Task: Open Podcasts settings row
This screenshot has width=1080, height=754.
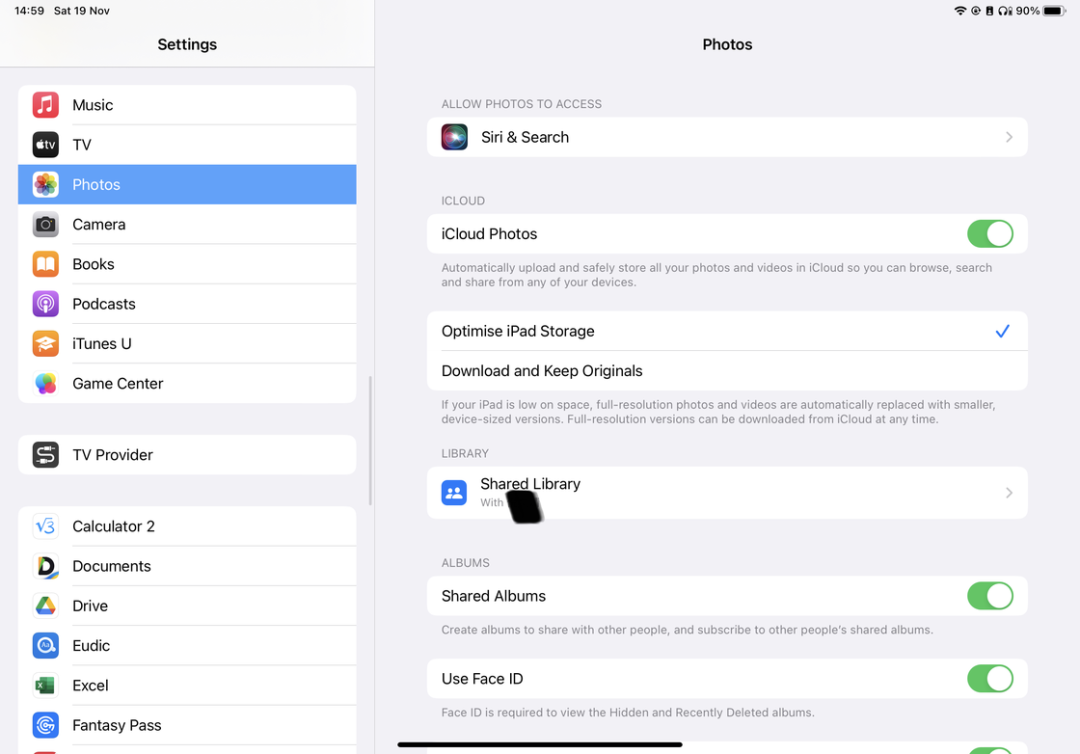Action: 187,304
